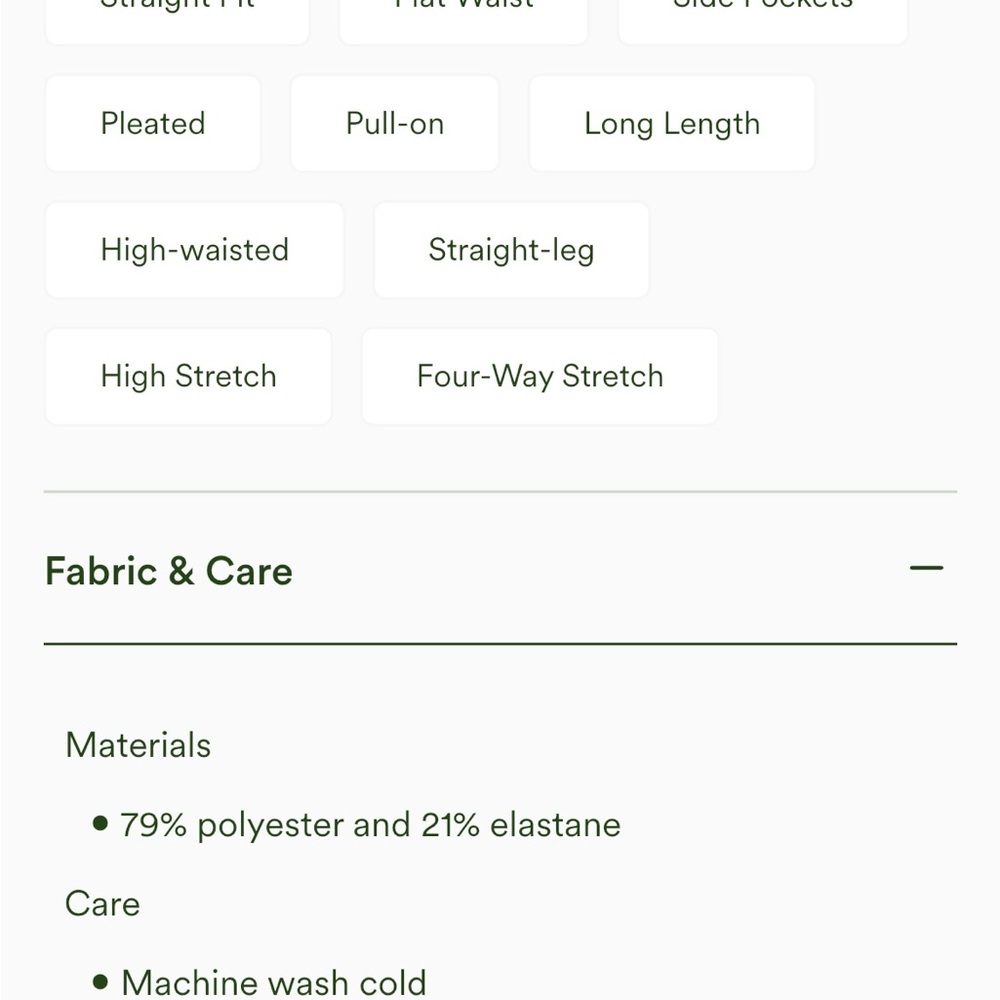Click the divider line below Fabric & Care
The image size is (1000, 1000).
[x=500, y=644]
